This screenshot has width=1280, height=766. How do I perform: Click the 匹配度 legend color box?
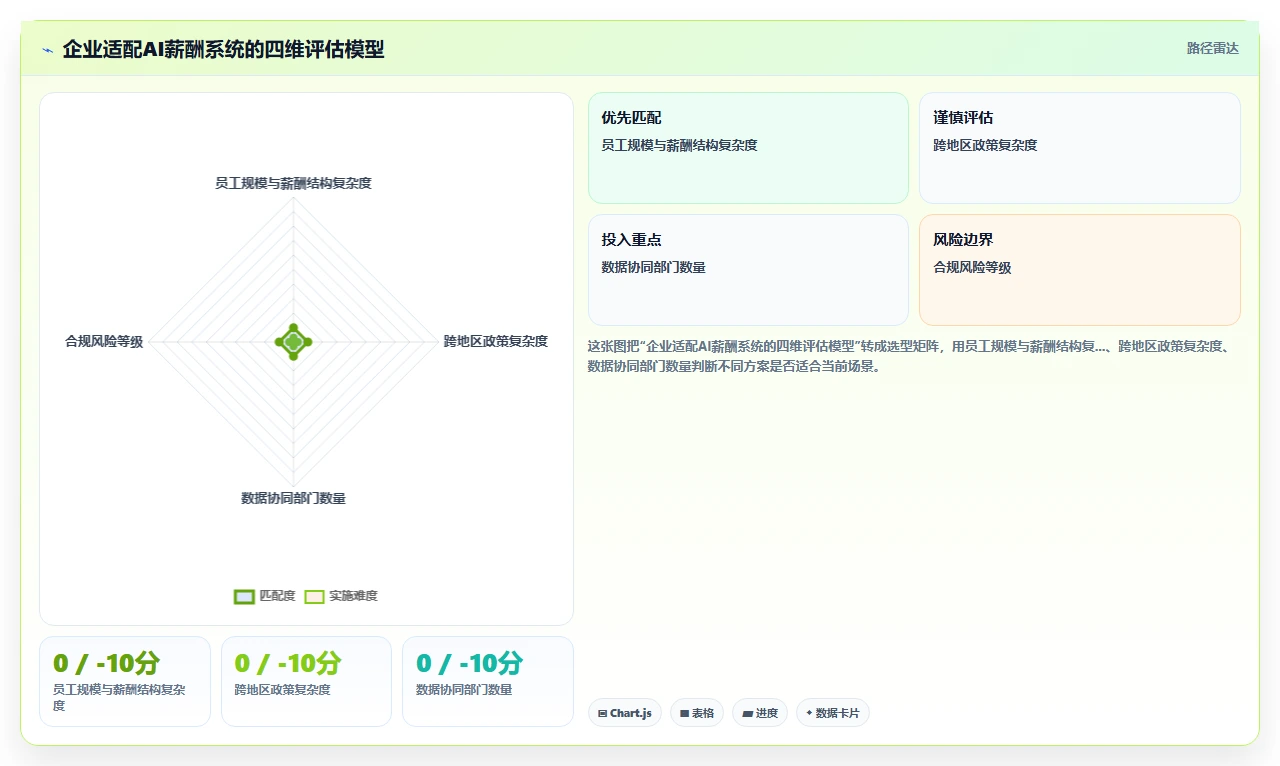[x=244, y=597]
